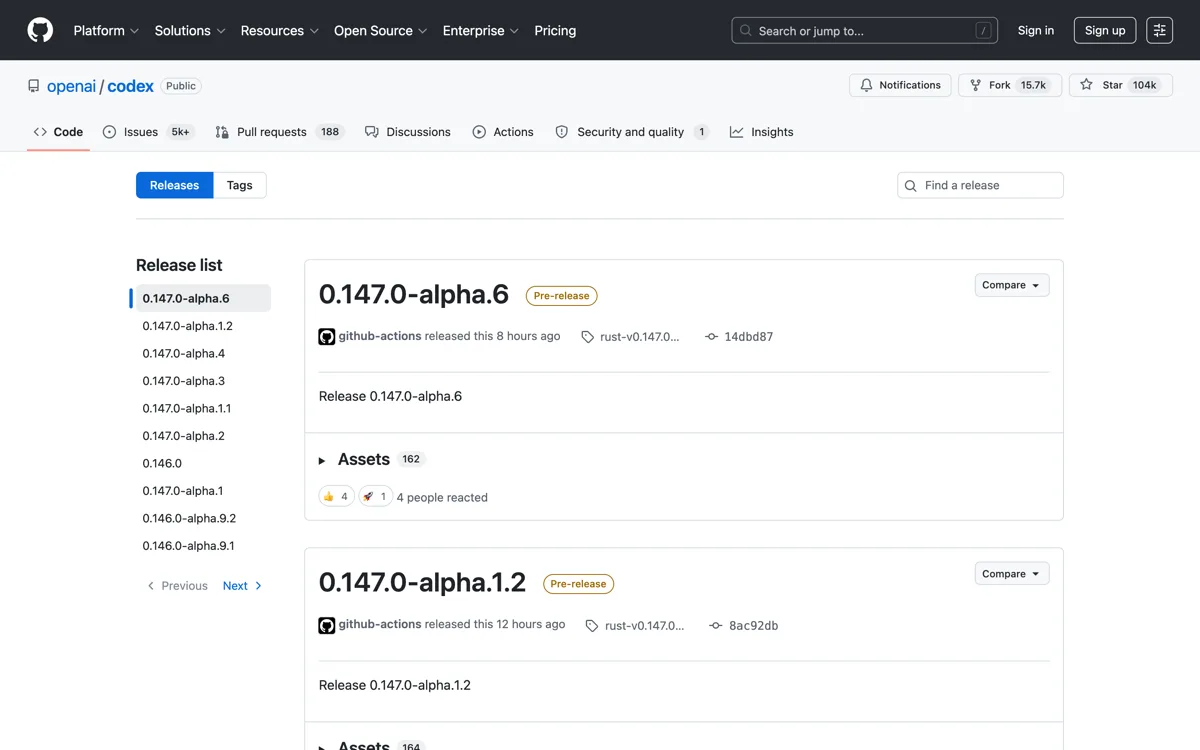The width and height of the screenshot is (1200, 750).
Task: Select the commit icon beside 14dbd87
Action: coord(711,337)
